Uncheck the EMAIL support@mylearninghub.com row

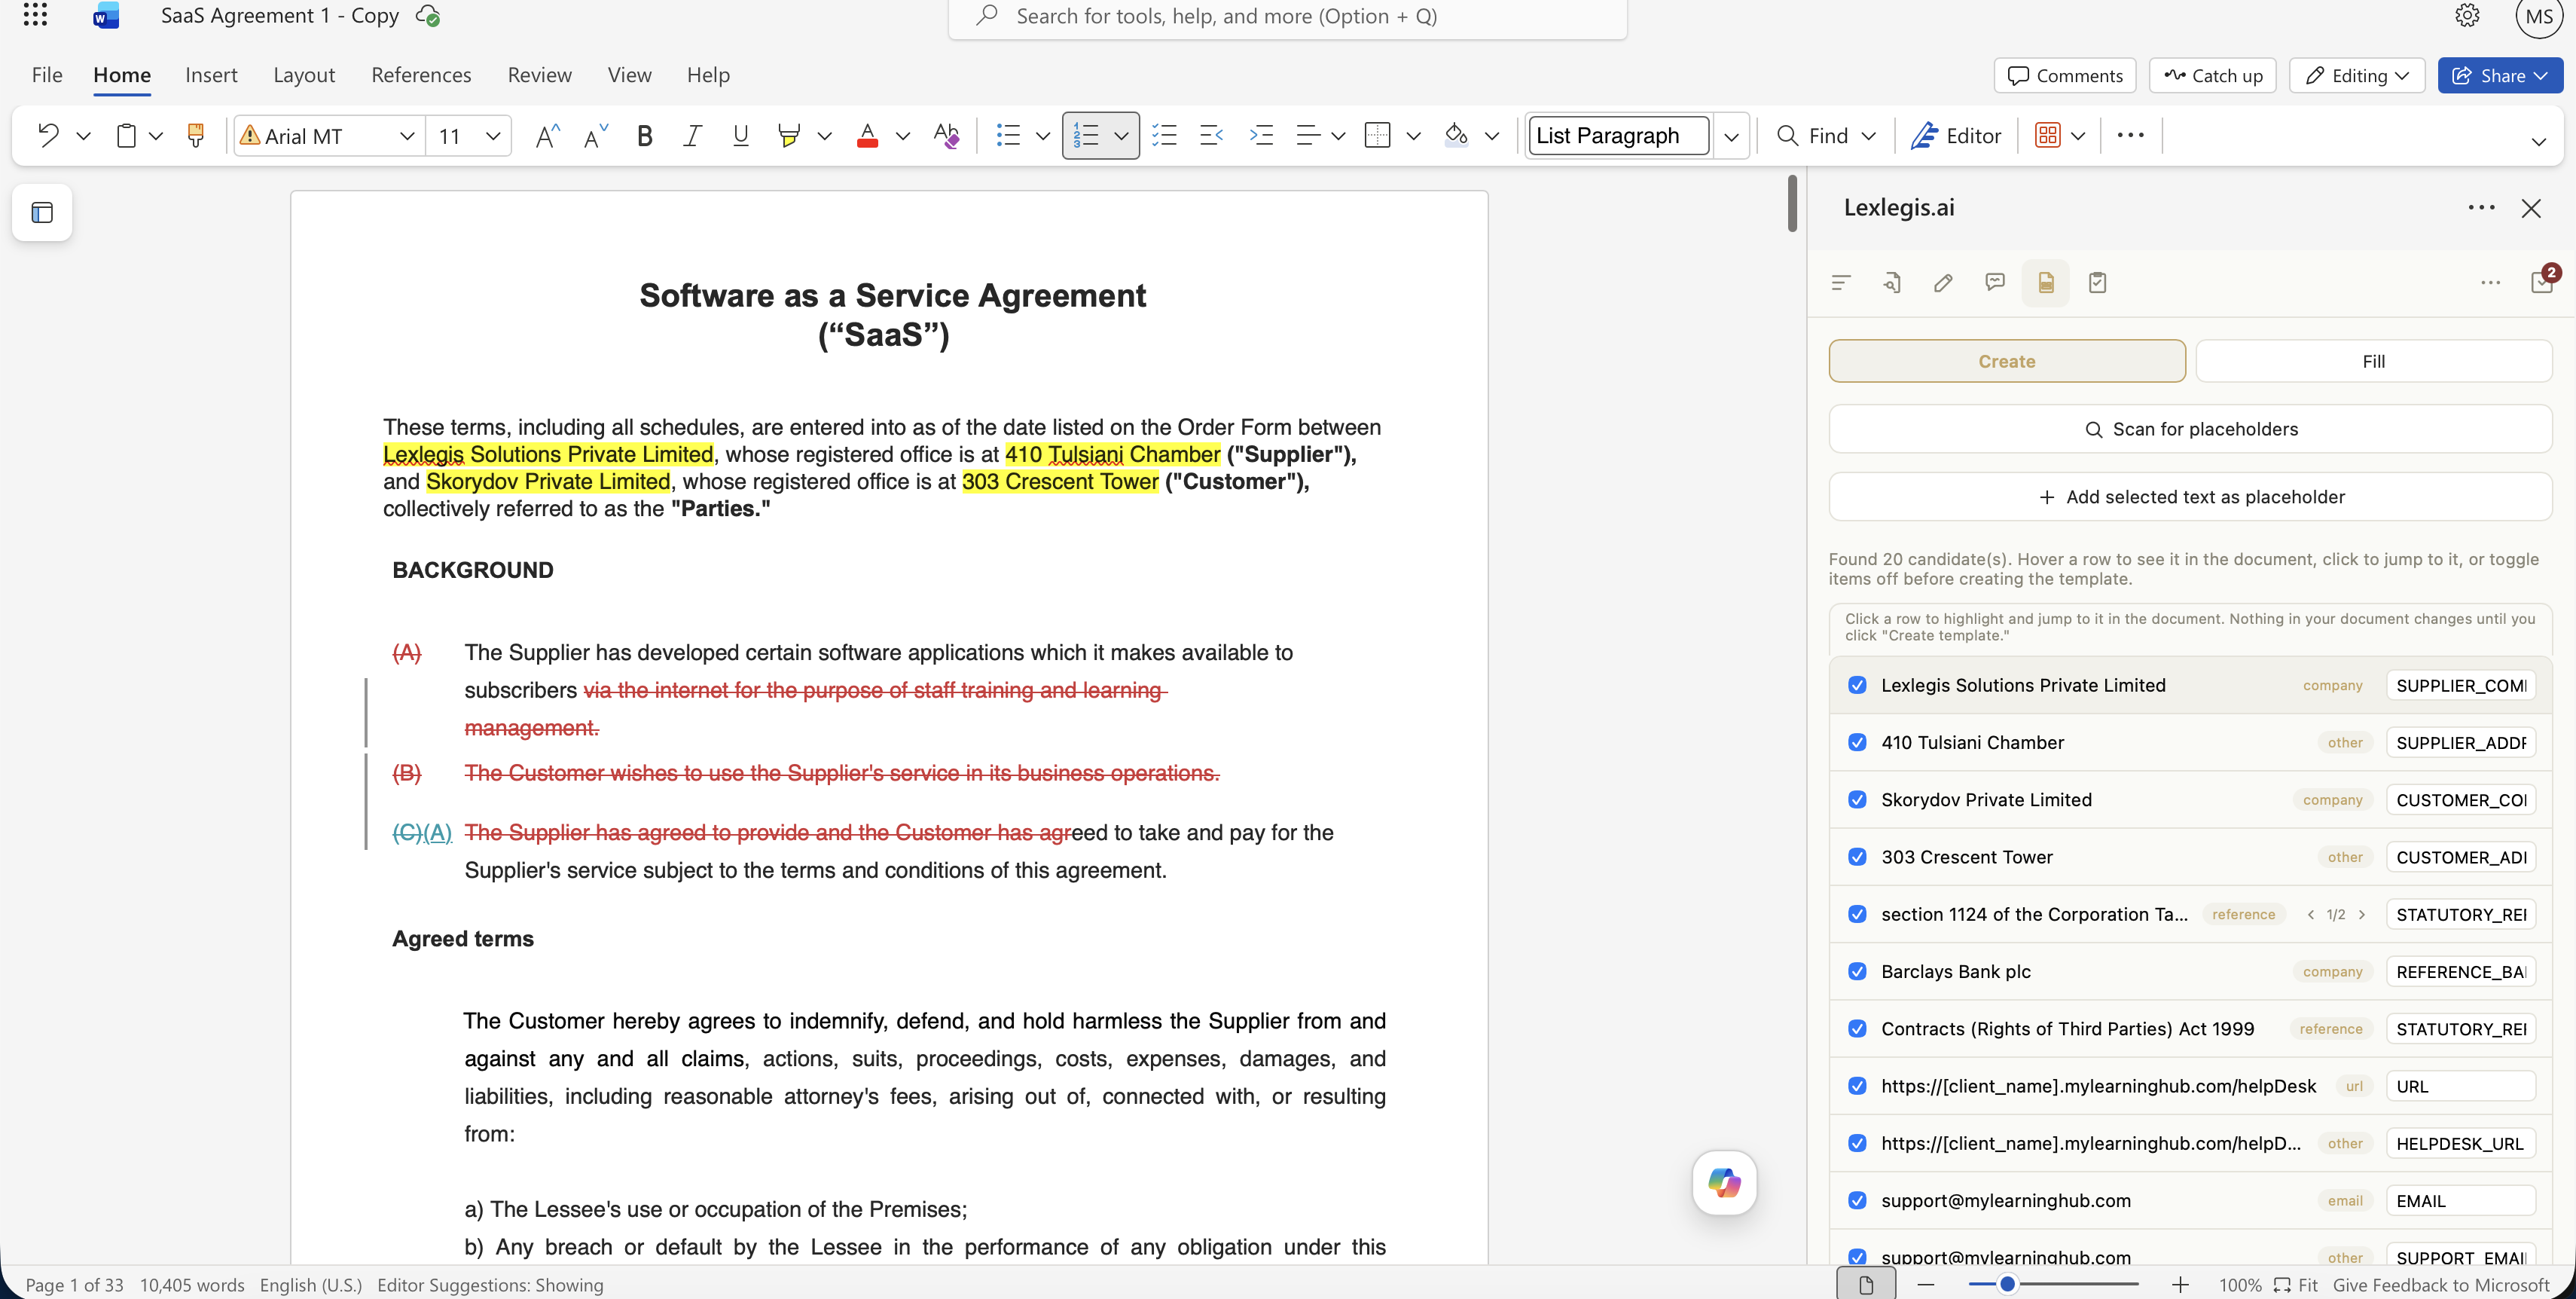coord(1858,1201)
